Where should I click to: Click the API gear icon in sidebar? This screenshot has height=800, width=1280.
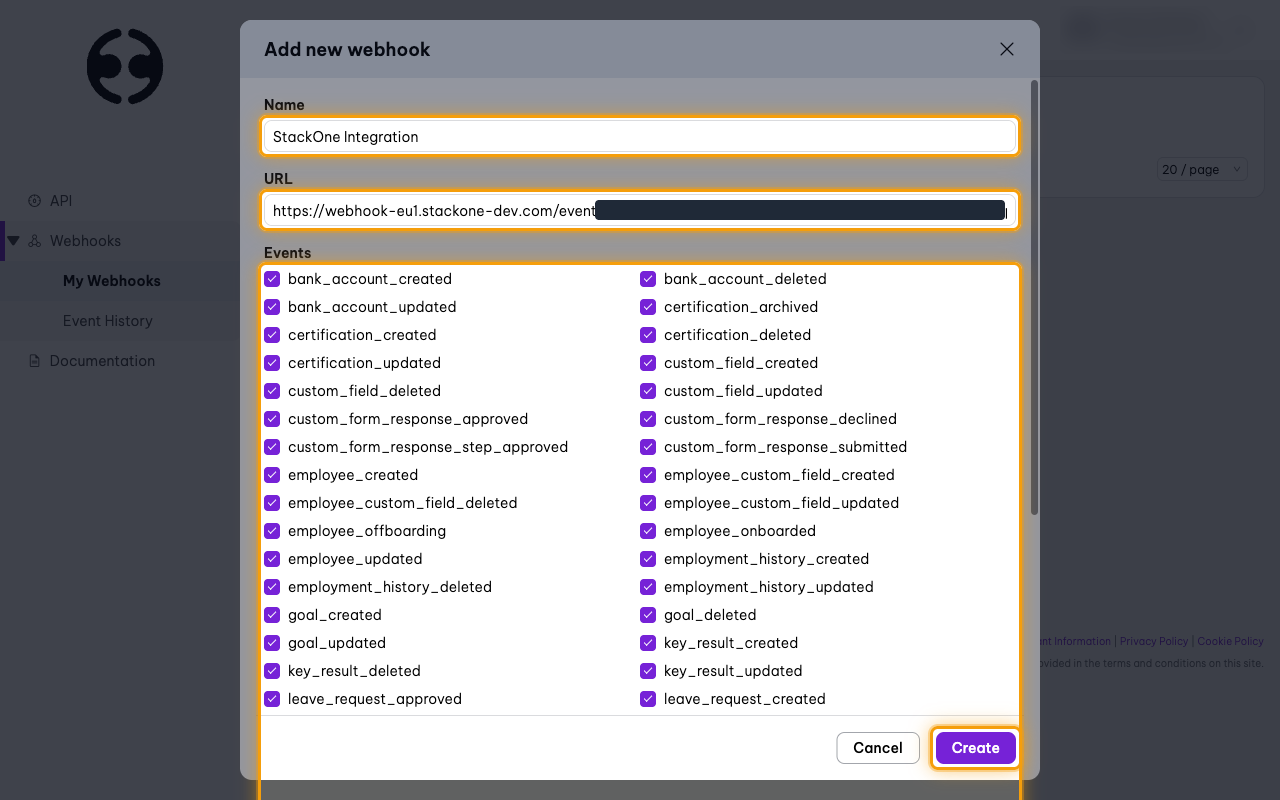coord(35,201)
